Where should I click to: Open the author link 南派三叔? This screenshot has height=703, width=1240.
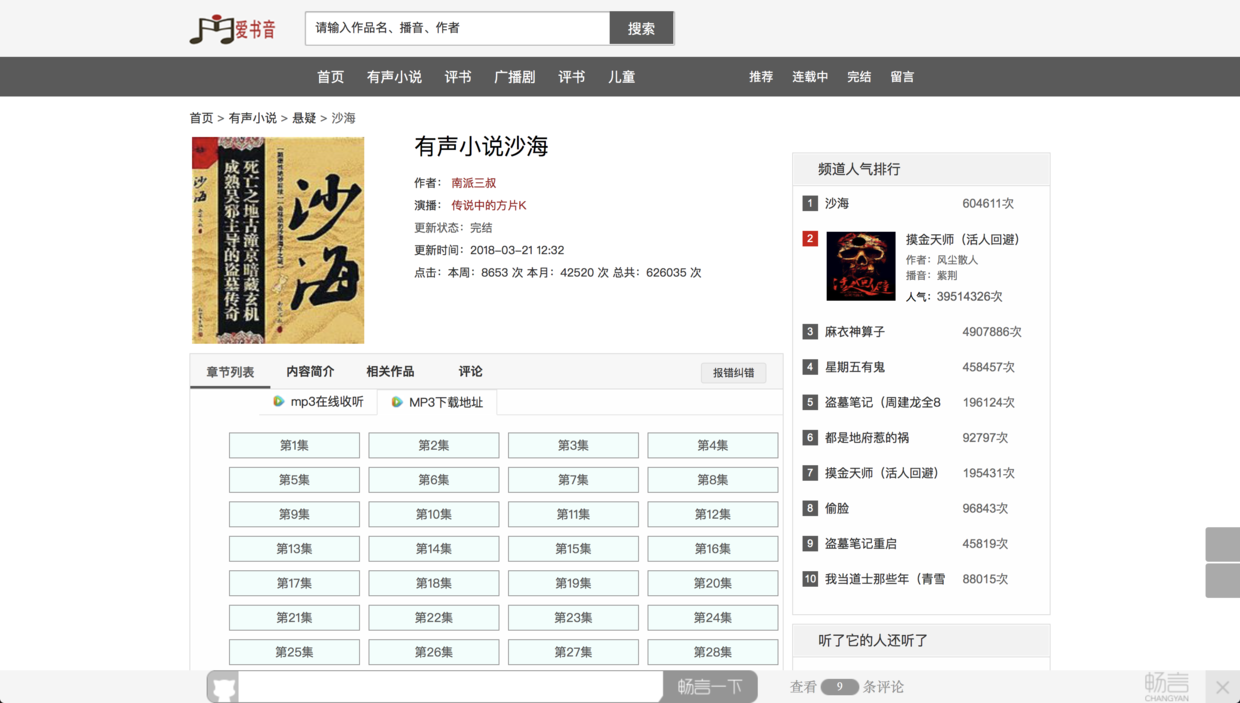473,183
